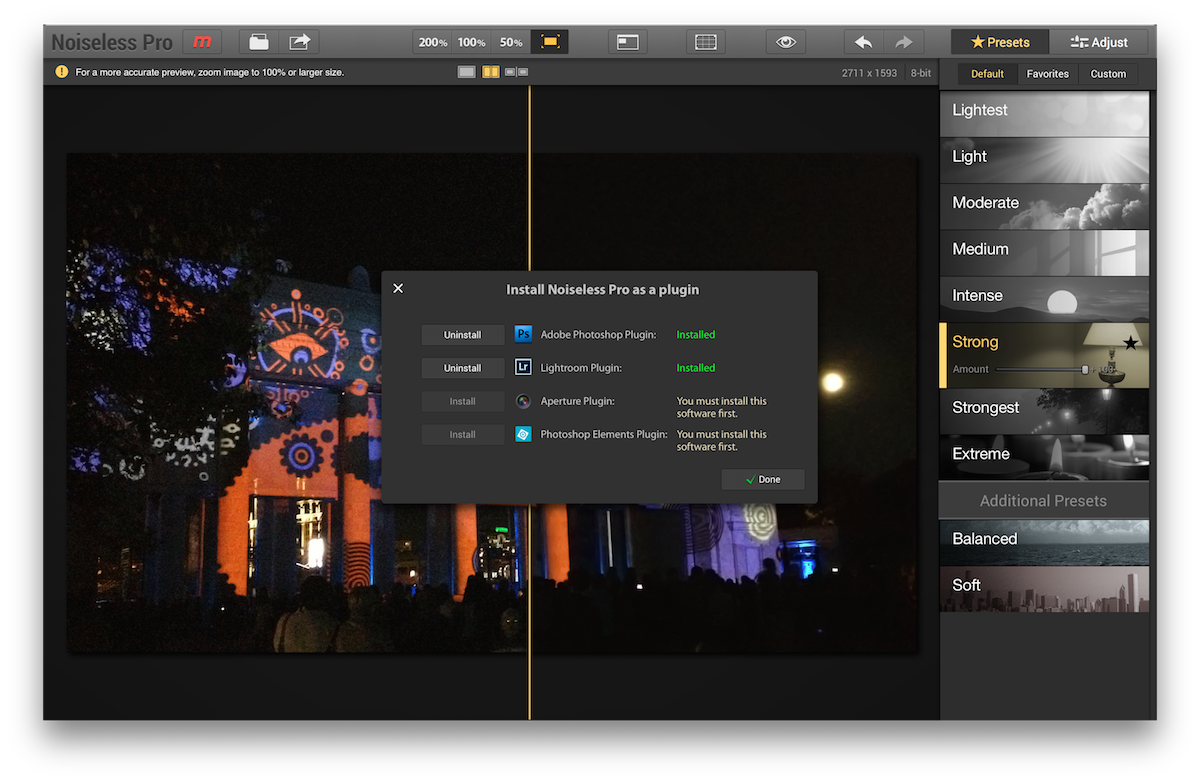The width and height of the screenshot is (1200, 782).
Task: Click the share/export arrow icon
Action: (300, 42)
